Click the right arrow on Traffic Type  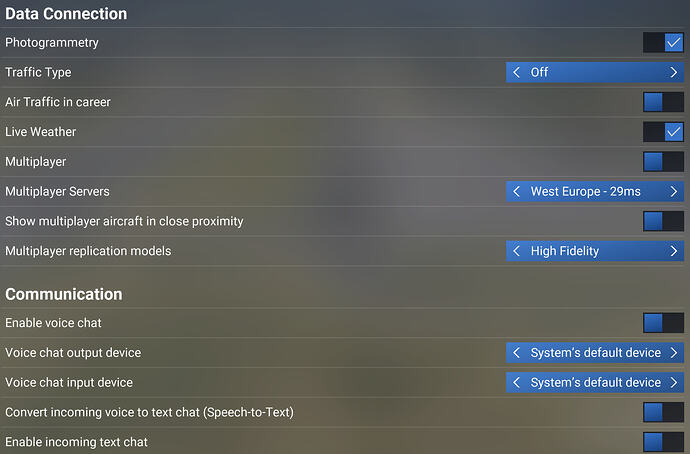click(x=674, y=72)
